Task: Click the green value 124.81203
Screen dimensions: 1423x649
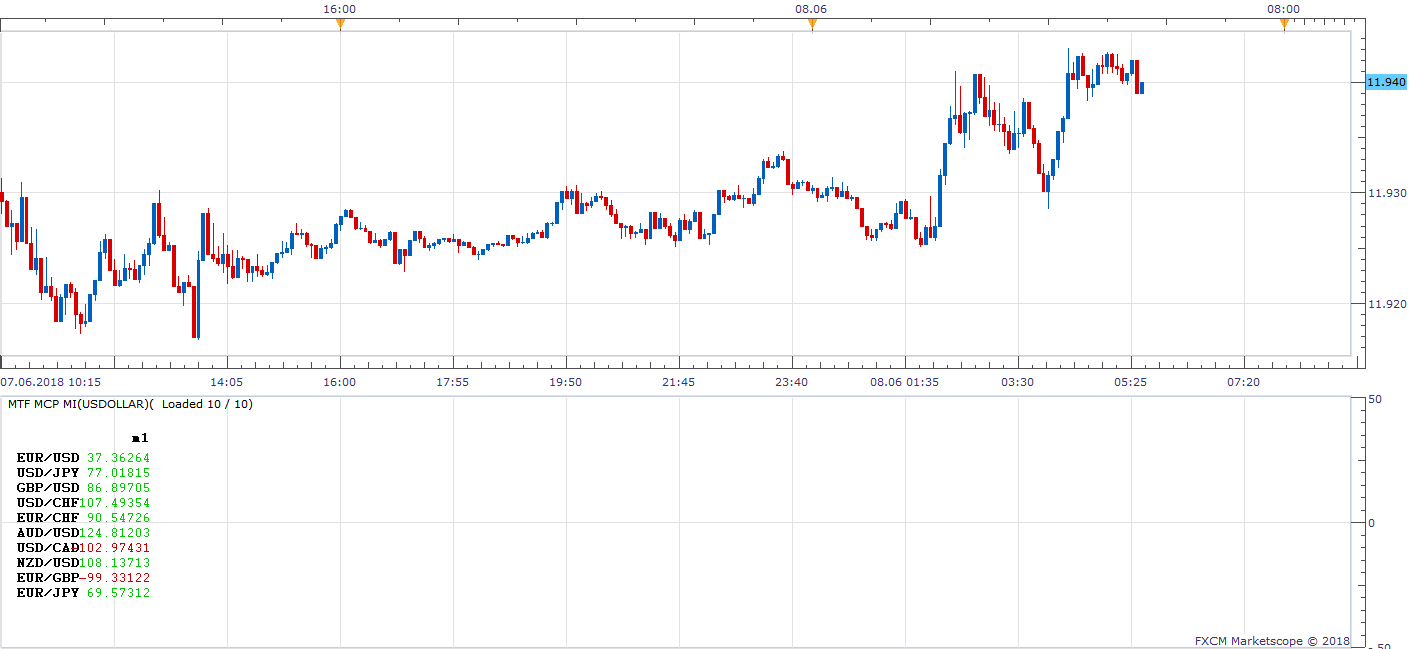Action: click(x=115, y=533)
